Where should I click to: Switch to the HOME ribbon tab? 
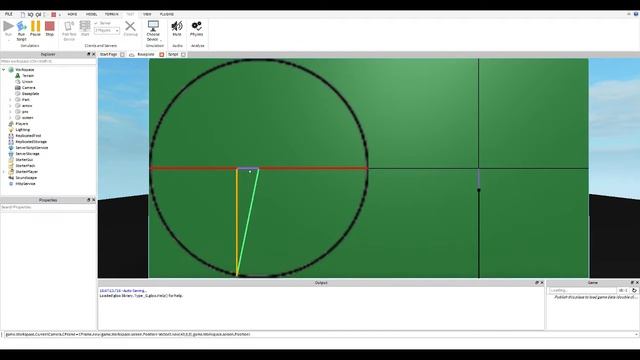point(72,14)
